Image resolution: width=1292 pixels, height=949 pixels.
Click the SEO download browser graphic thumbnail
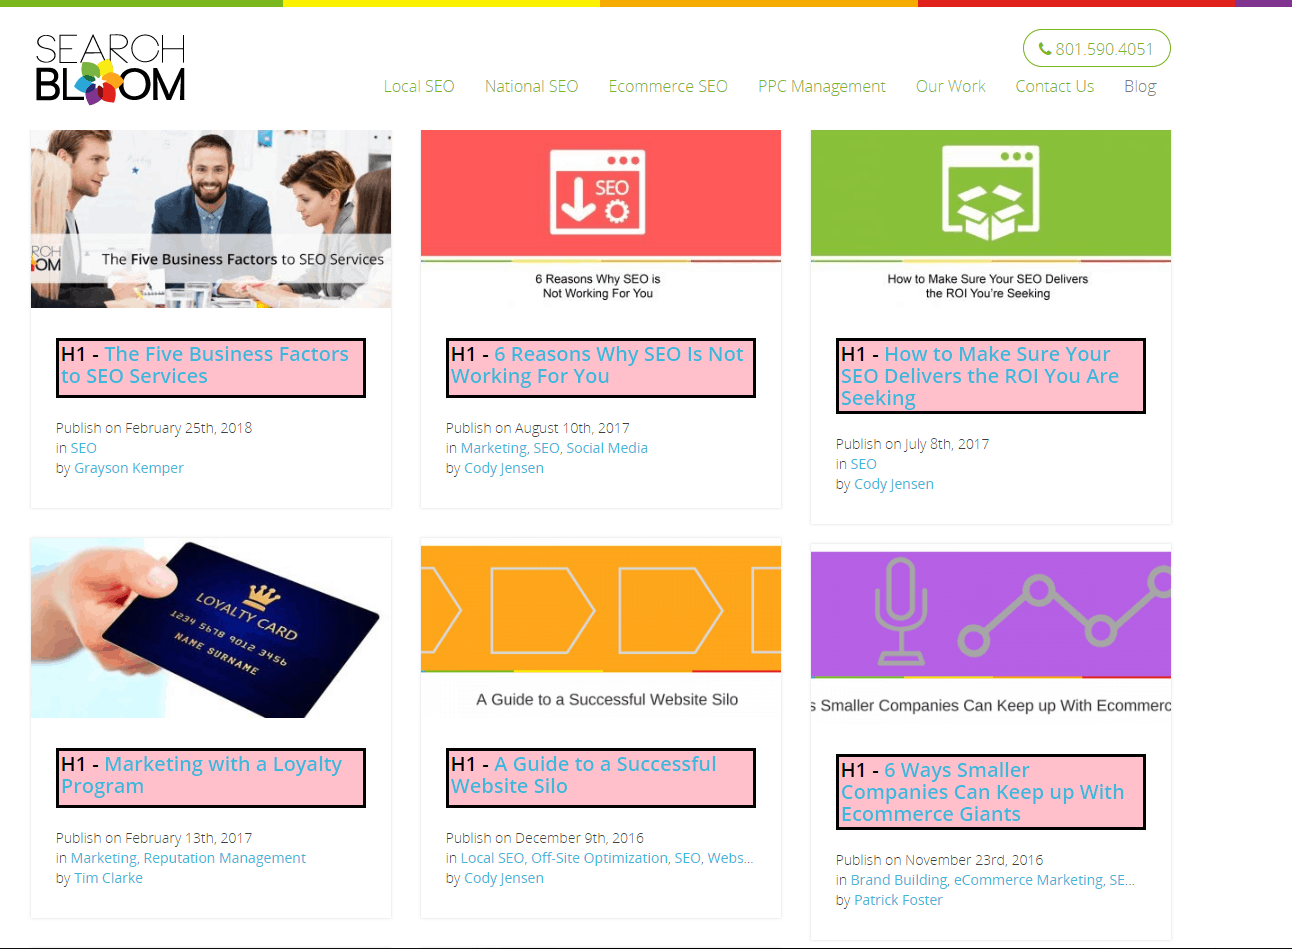coord(600,190)
